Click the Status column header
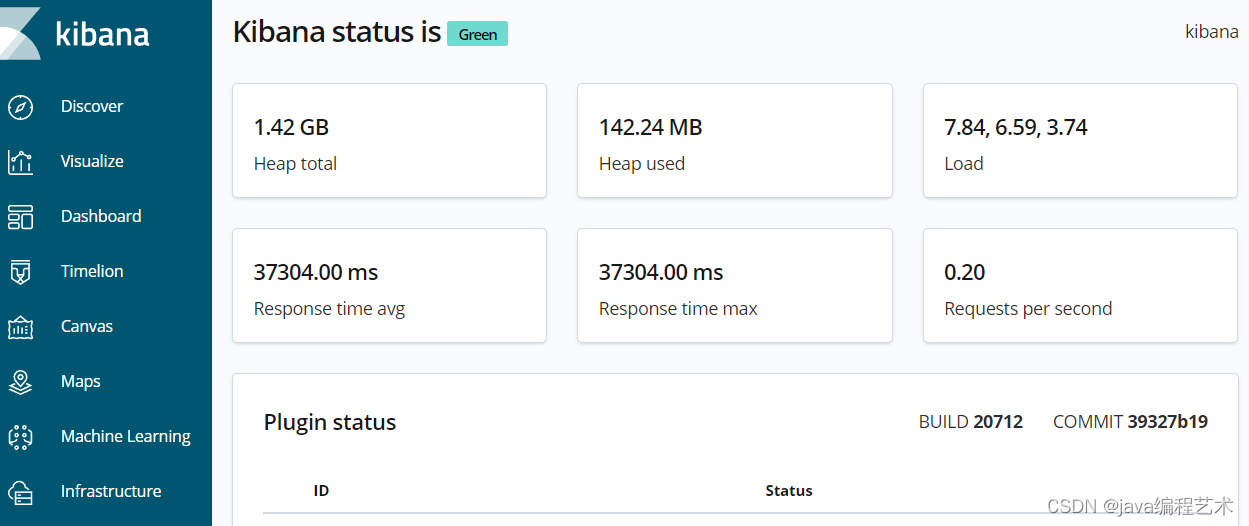The width and height of the screenshot is (1249, 526). coord(789,491)
